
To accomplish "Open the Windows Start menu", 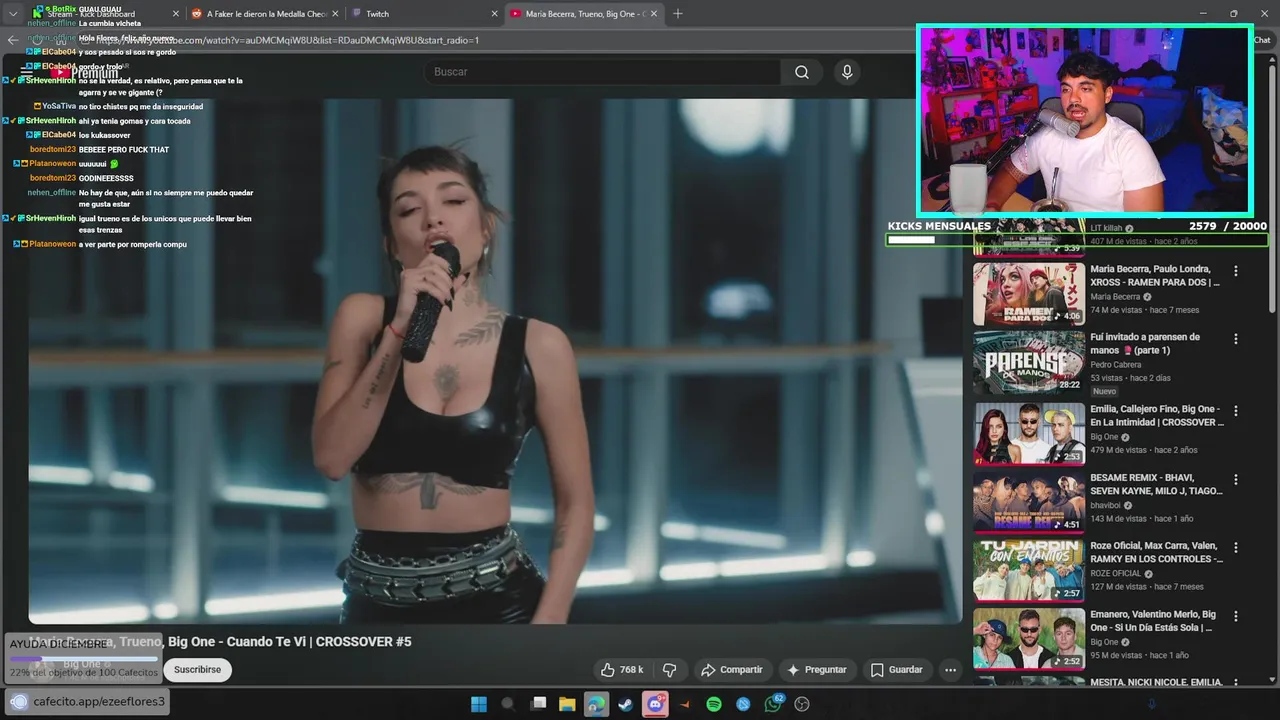I will click(479, 704).
